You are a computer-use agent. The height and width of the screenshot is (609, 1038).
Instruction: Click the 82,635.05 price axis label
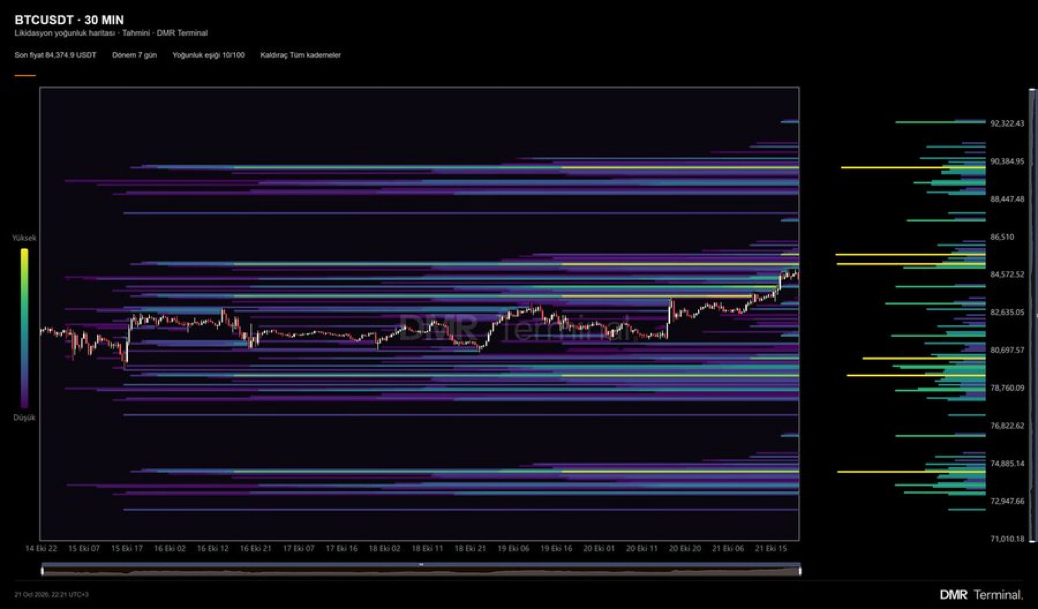click(1007, 312)
